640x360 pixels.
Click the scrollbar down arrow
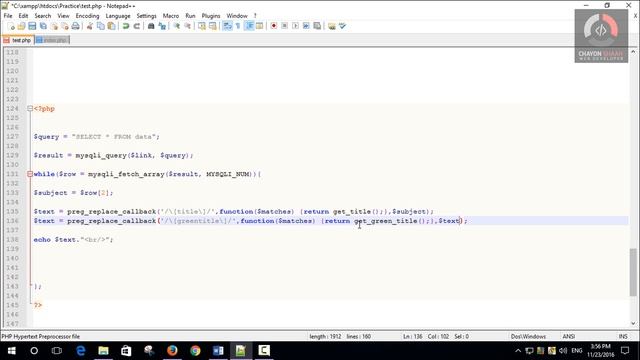click(x=633, y=323)
